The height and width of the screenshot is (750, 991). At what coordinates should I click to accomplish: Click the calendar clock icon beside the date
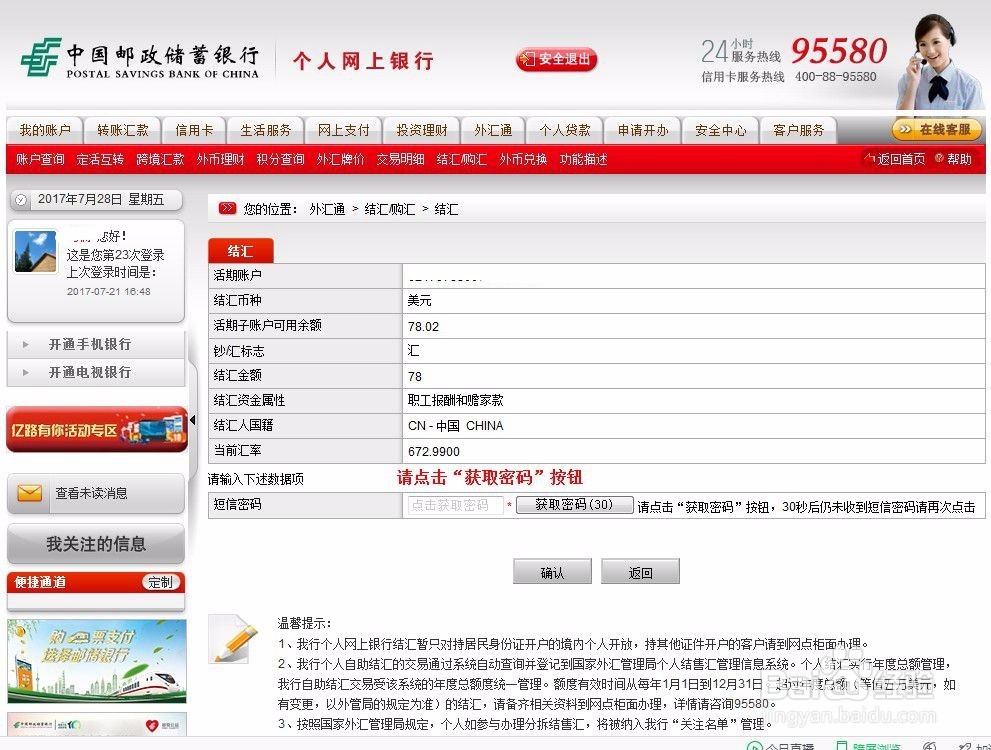pos(21,199)
